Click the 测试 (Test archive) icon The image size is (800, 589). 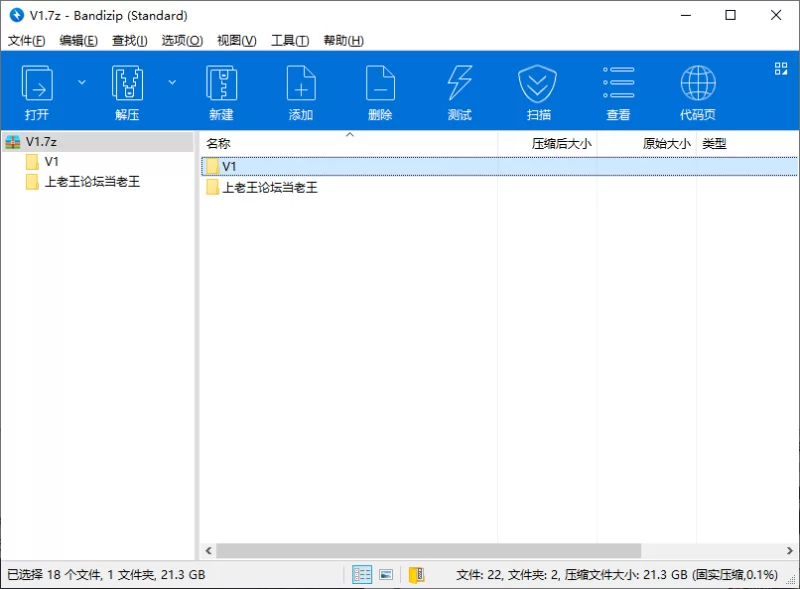460,92
